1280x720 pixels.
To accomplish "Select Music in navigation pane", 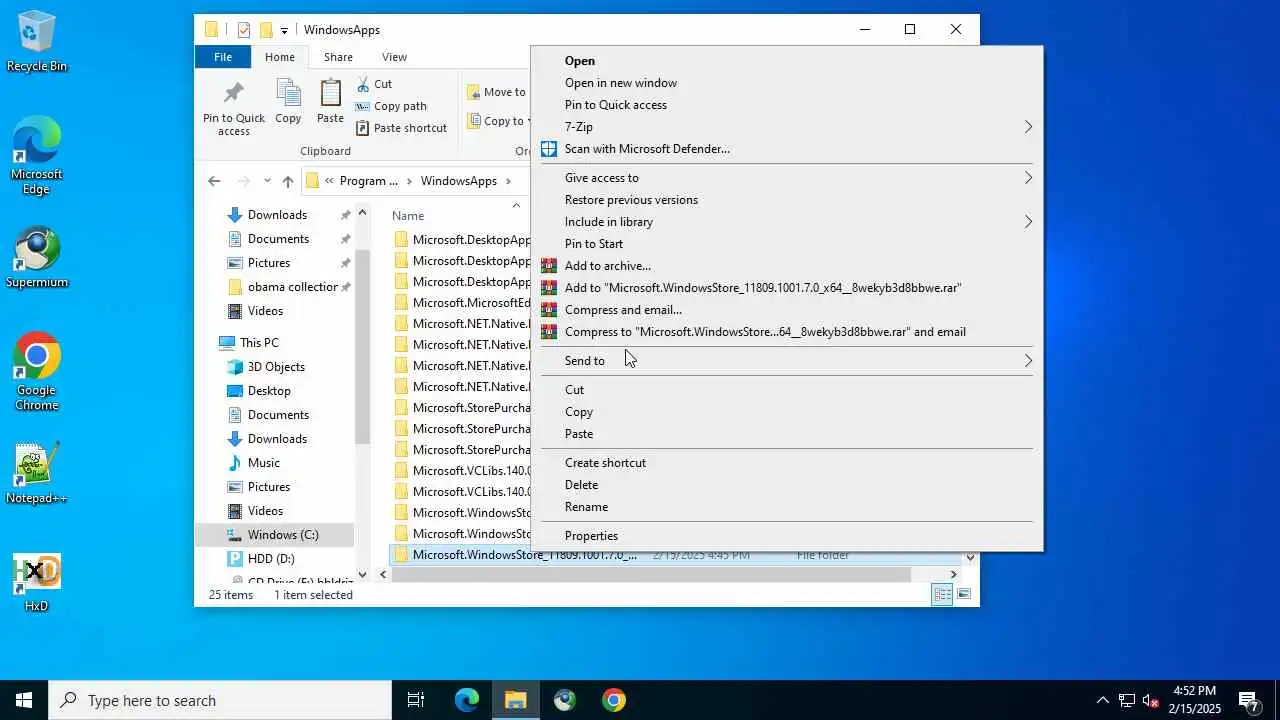I will click(x=264, y=463).
